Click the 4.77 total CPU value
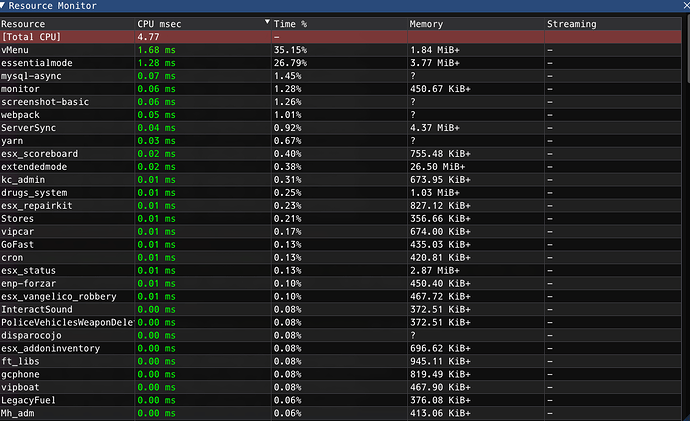 pyautogui.click(x=148, y=37)
